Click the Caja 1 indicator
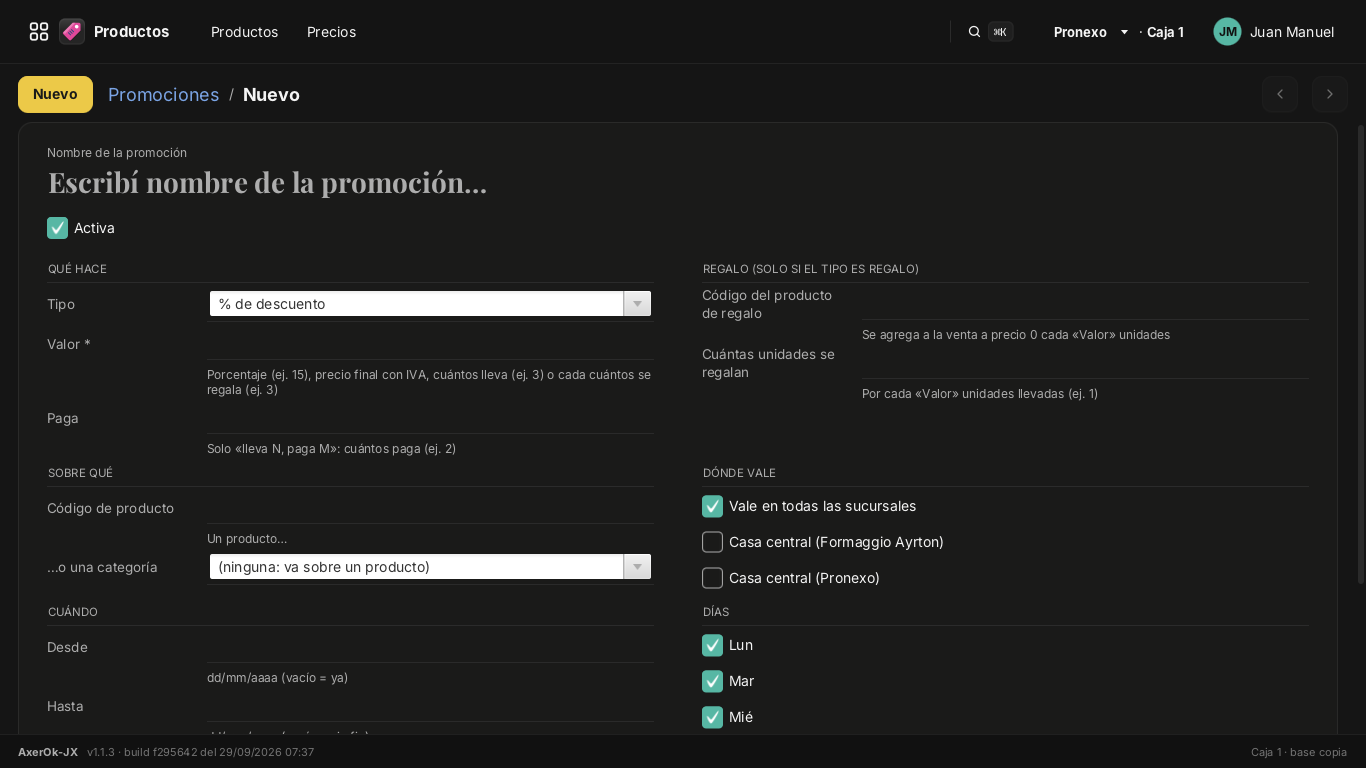This screenshot has height=768, width=1366. click(x=1165, y=32)
